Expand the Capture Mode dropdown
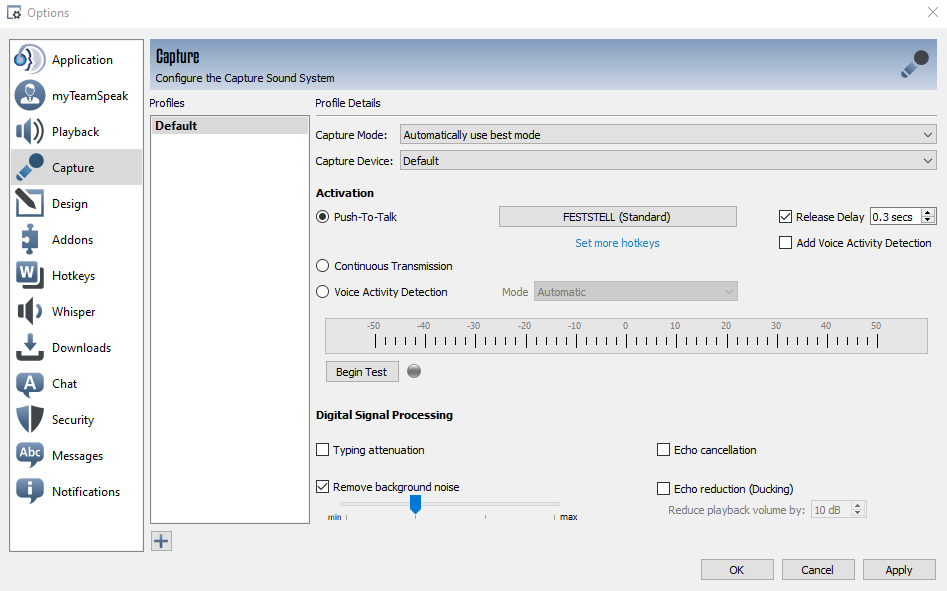Screen dimensions: 947x591 [667, 135]
